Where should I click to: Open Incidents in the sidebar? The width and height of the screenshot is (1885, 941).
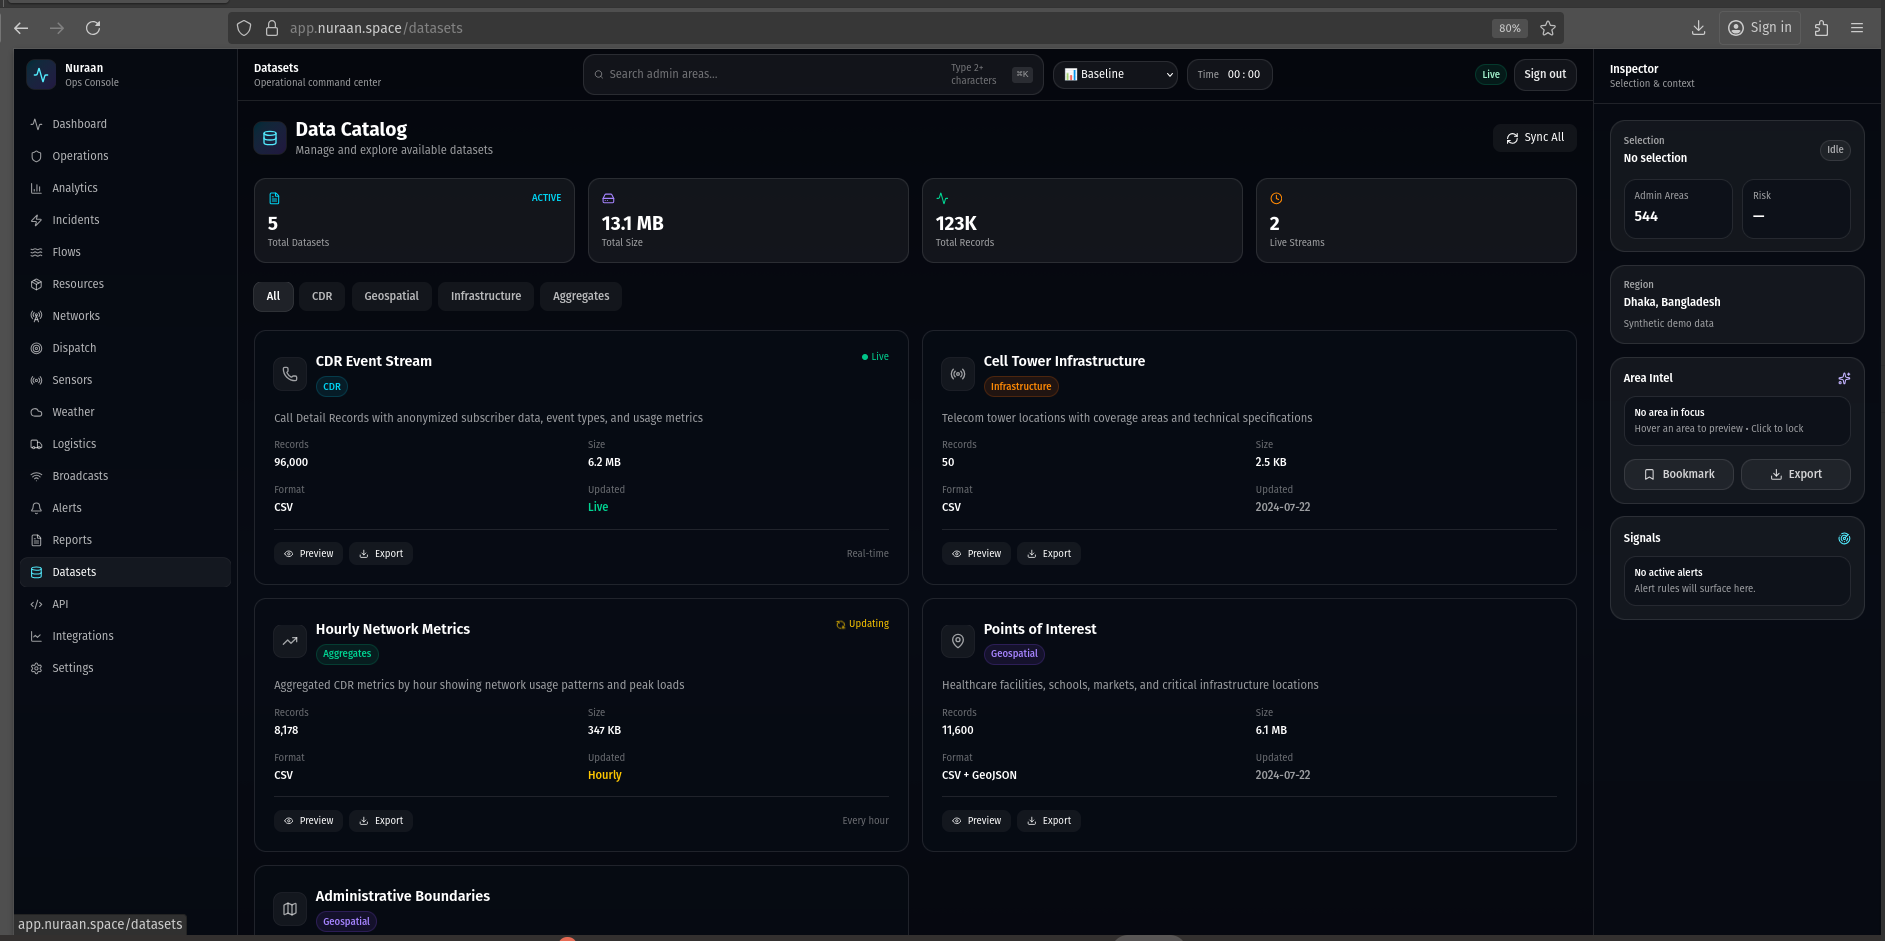click(76, 220)
